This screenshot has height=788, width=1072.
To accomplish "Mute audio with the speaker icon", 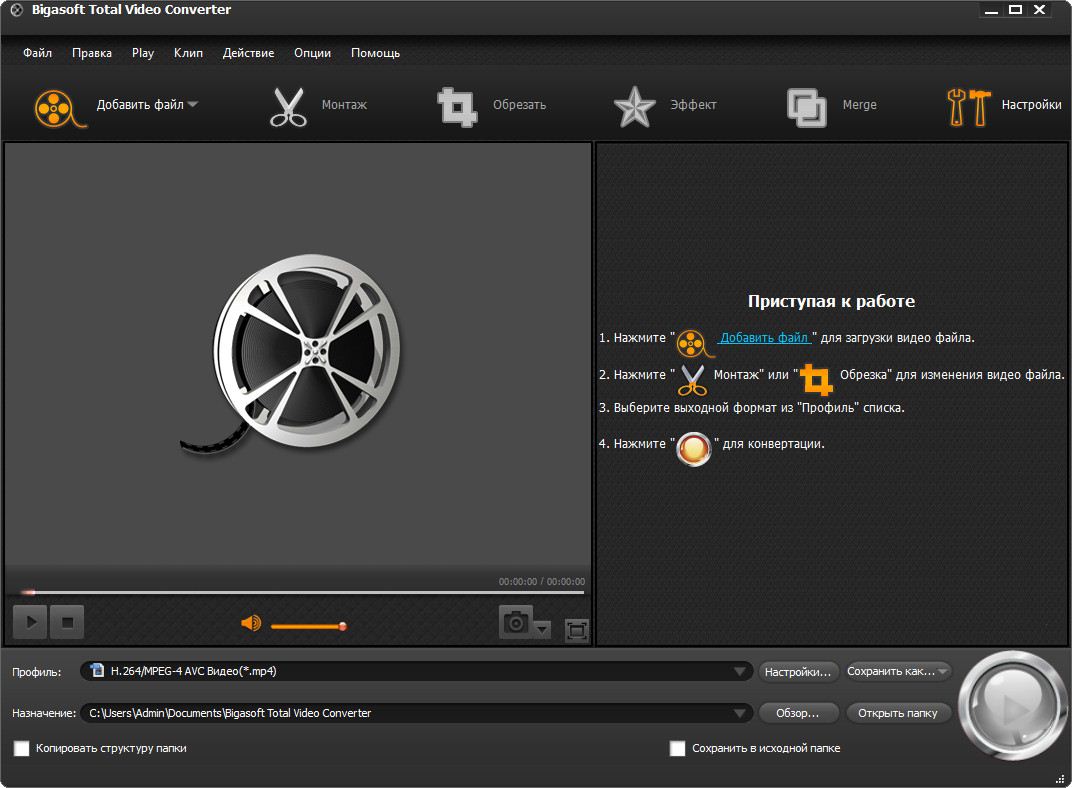I will tap(251, 623).
